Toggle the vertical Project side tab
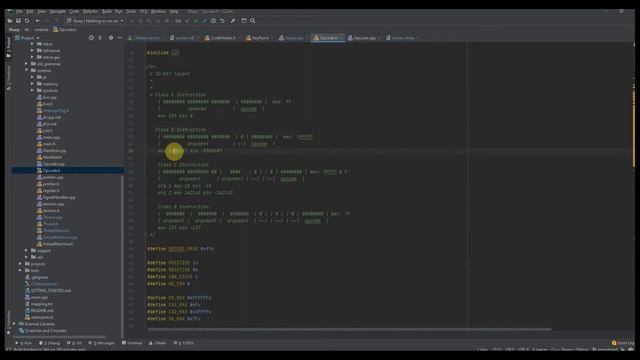The image size is (640, 360). [9, 47]
